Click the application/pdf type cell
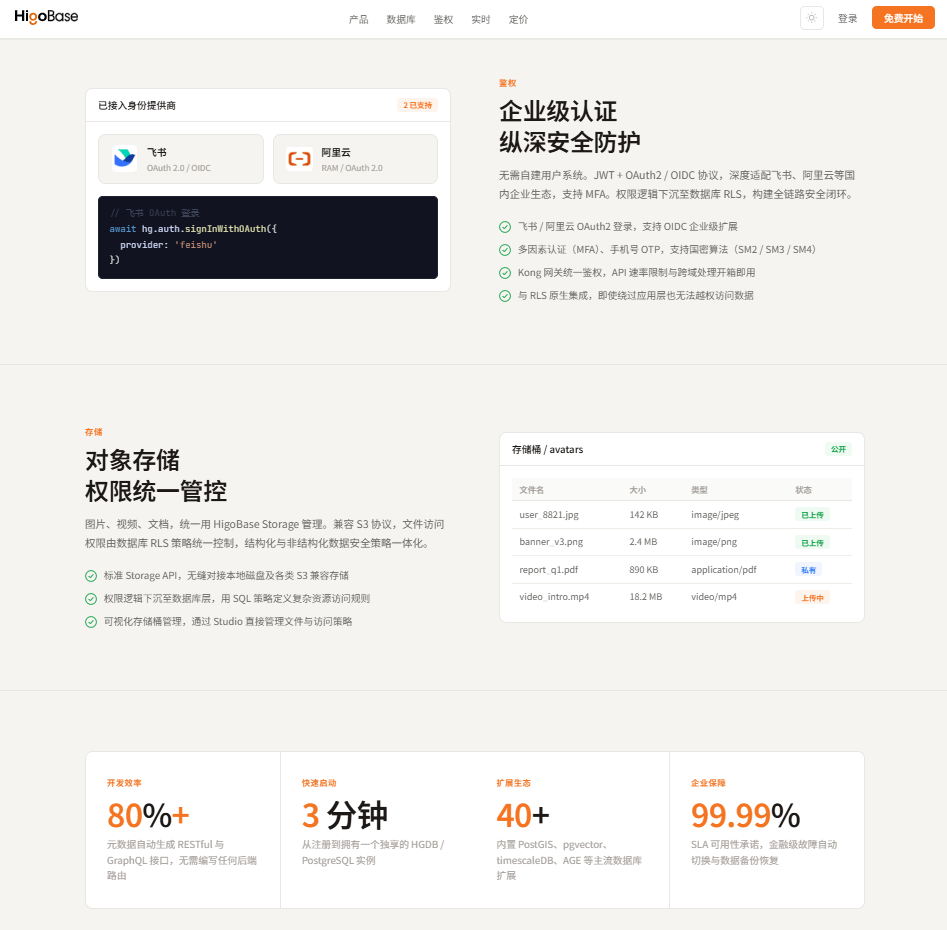The image size is (947, 930). tap(724, 569)
